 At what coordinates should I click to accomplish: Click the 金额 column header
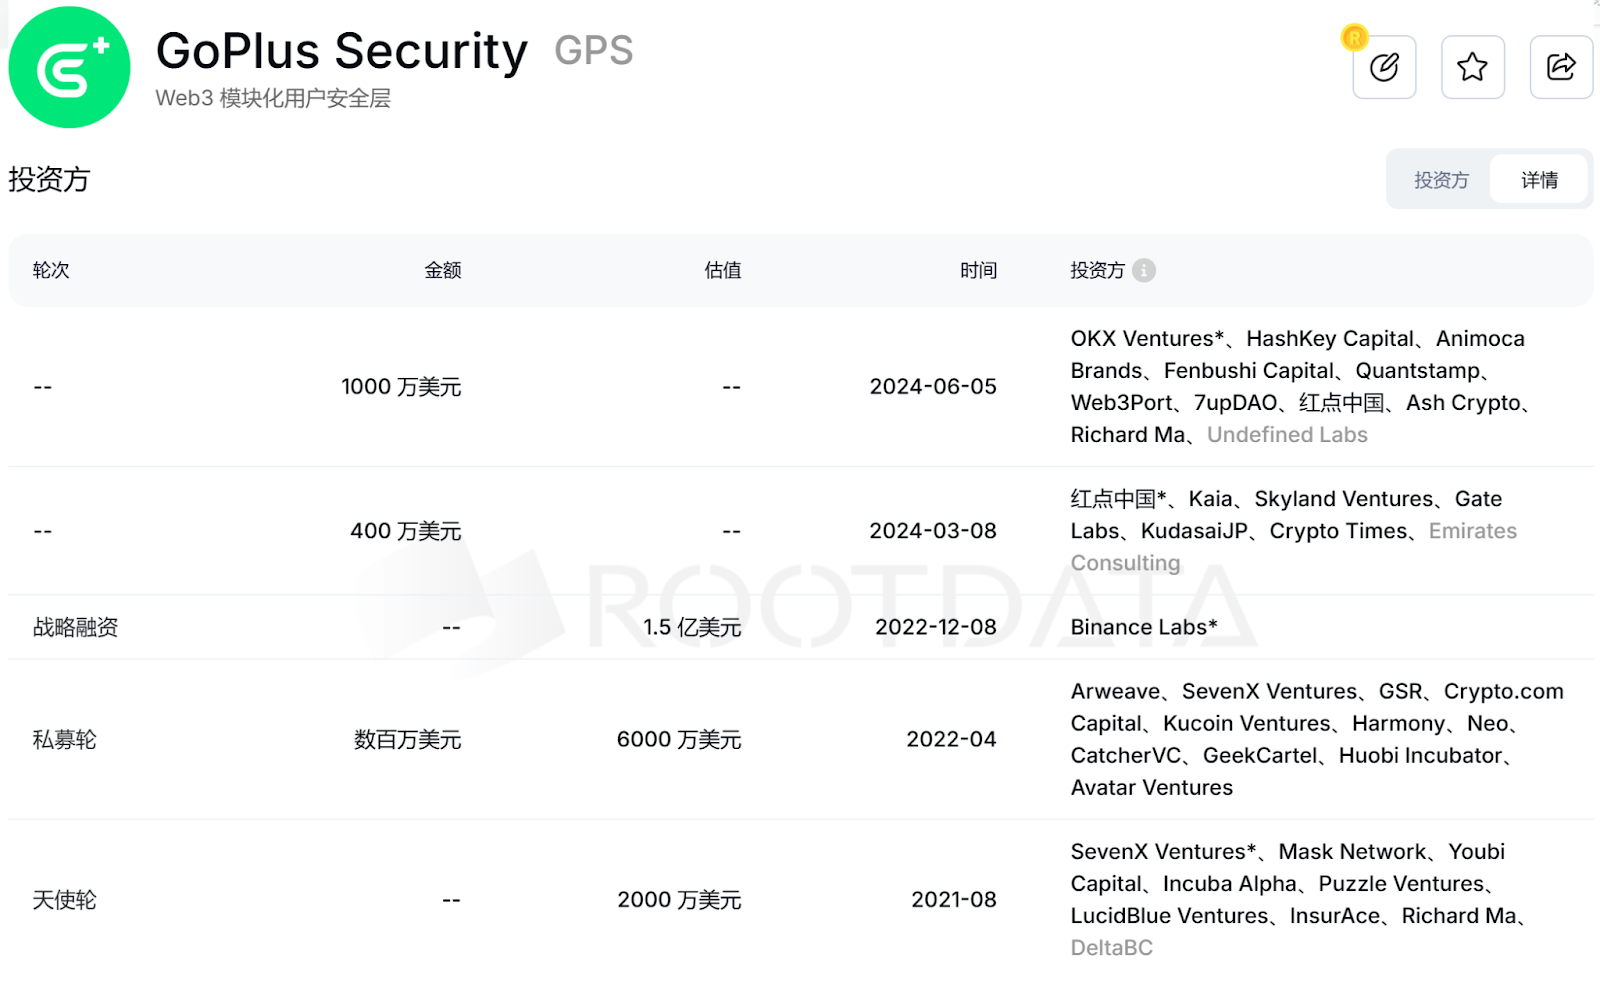click(x=442, y=270)
